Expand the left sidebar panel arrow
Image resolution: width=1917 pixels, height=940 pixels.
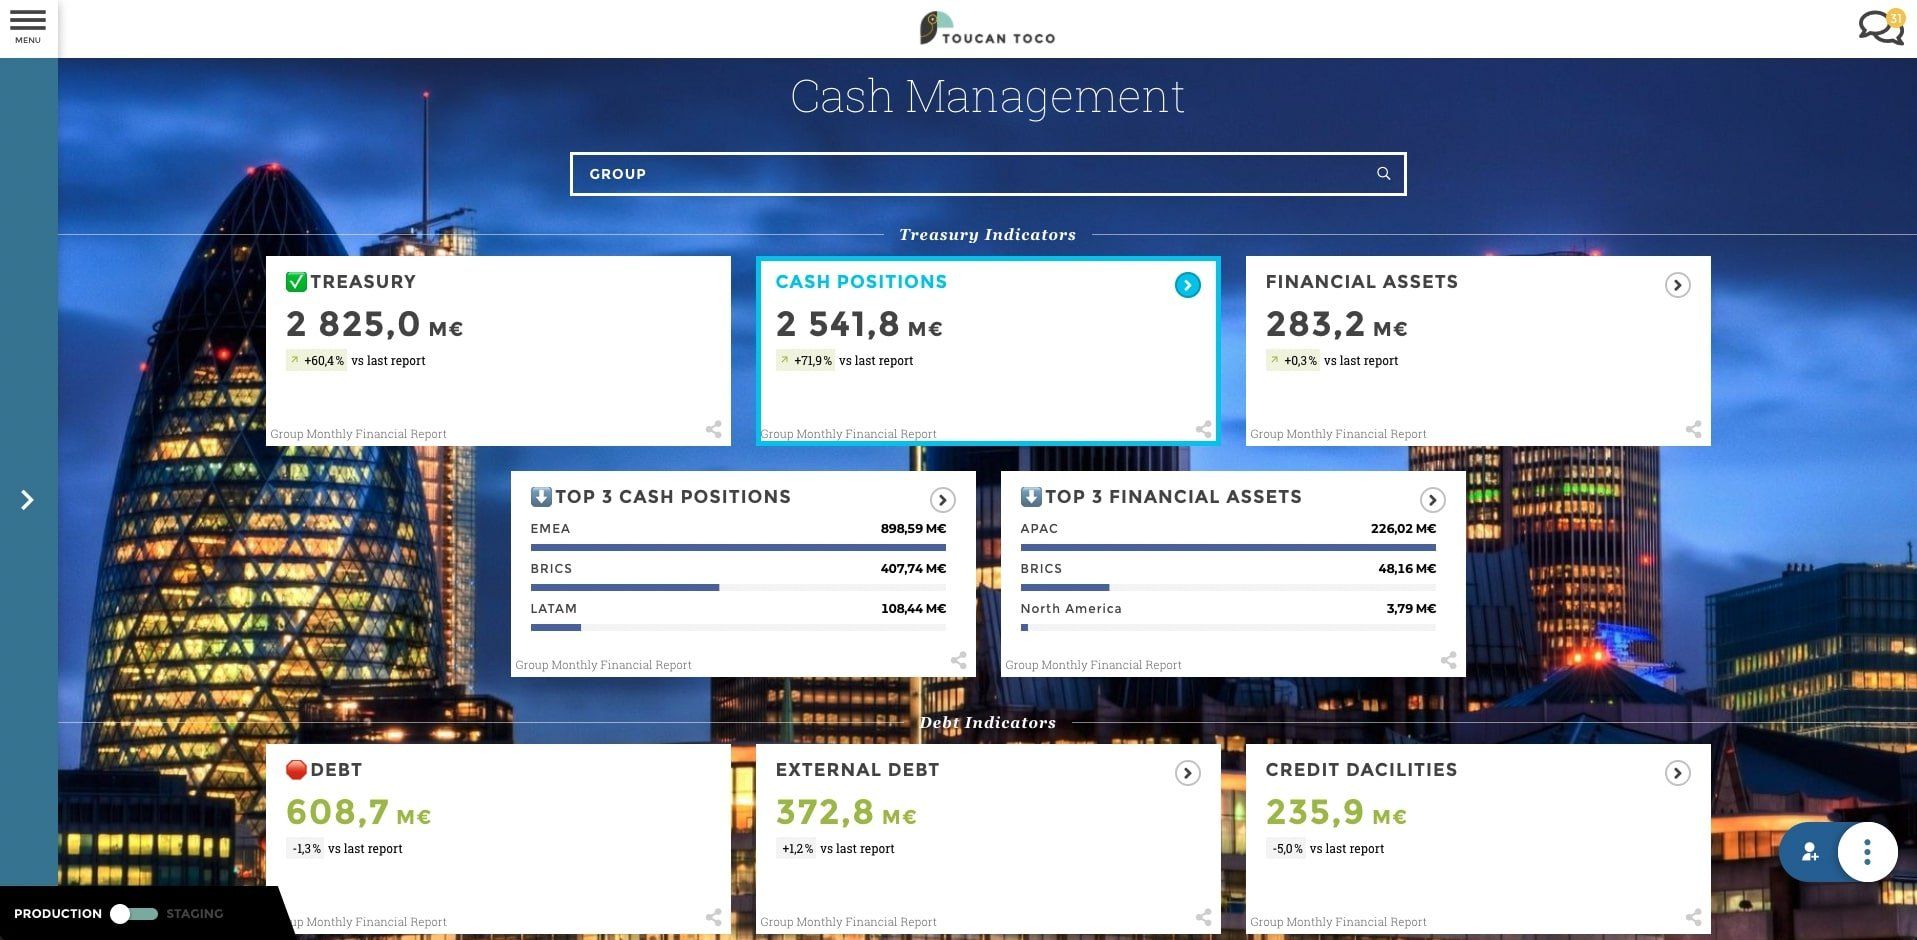27,500
